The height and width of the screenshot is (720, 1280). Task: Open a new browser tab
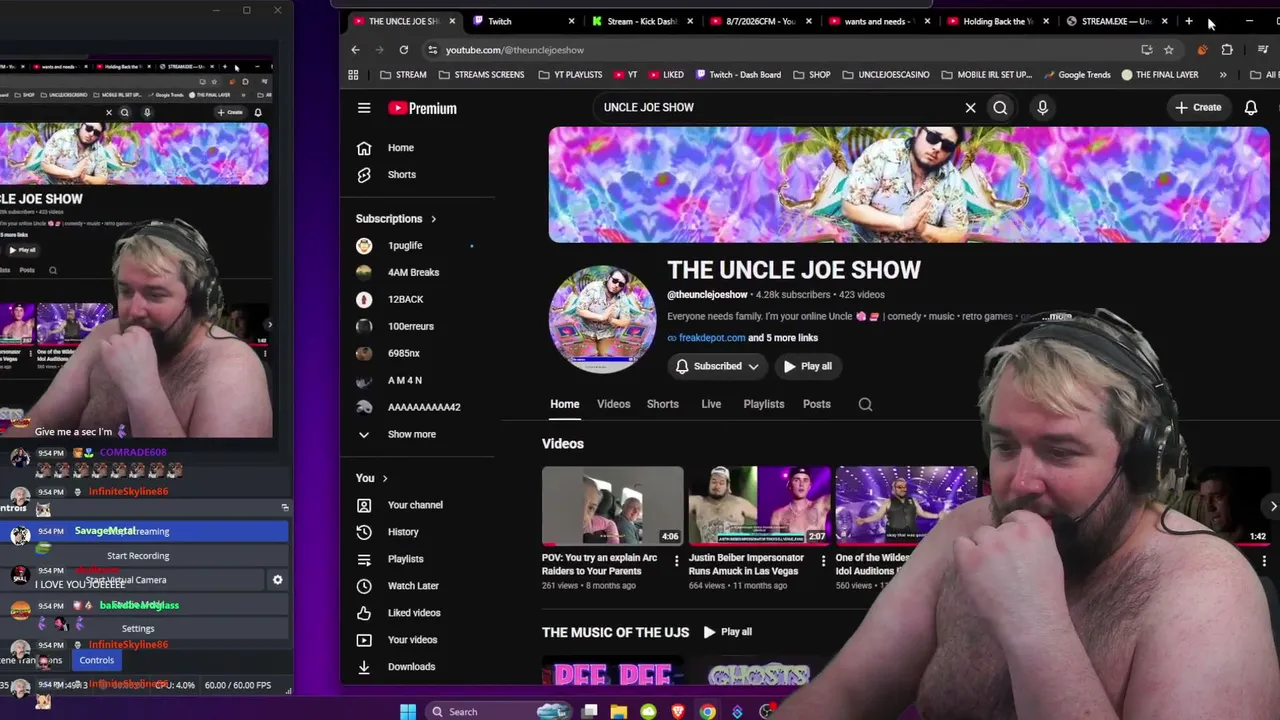(1189, 21)
